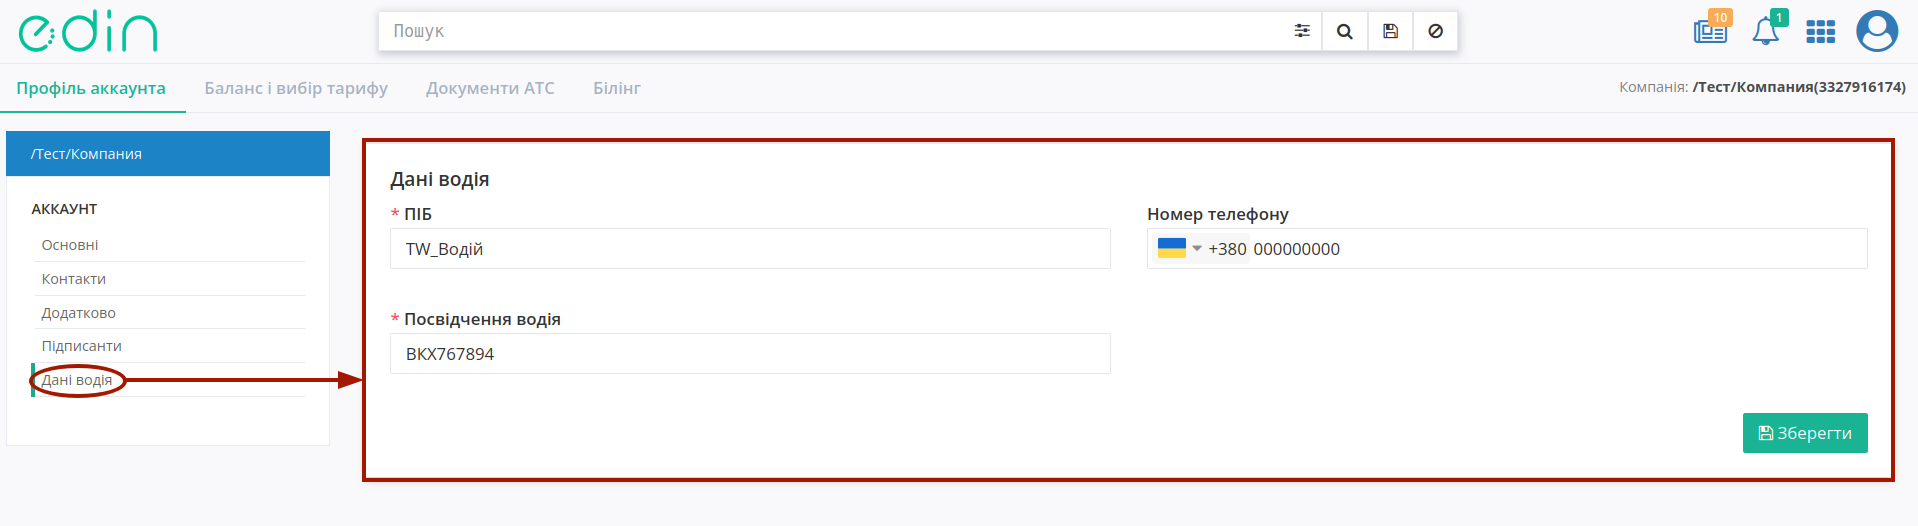
Task: Open Основні account section
Action: 70,245
